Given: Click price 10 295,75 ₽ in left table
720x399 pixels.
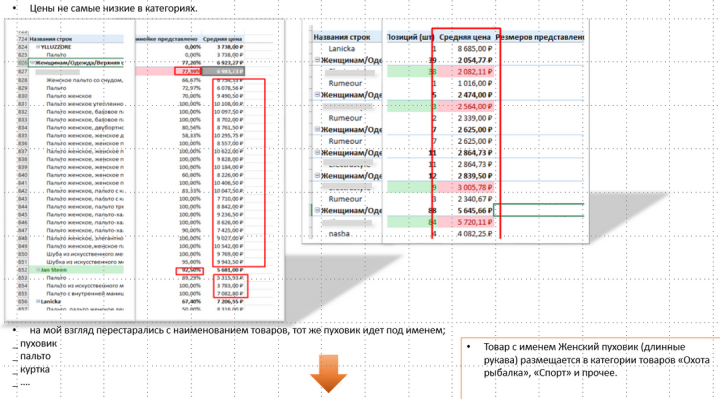Looking at the screenshot, I should pos(229,135).
